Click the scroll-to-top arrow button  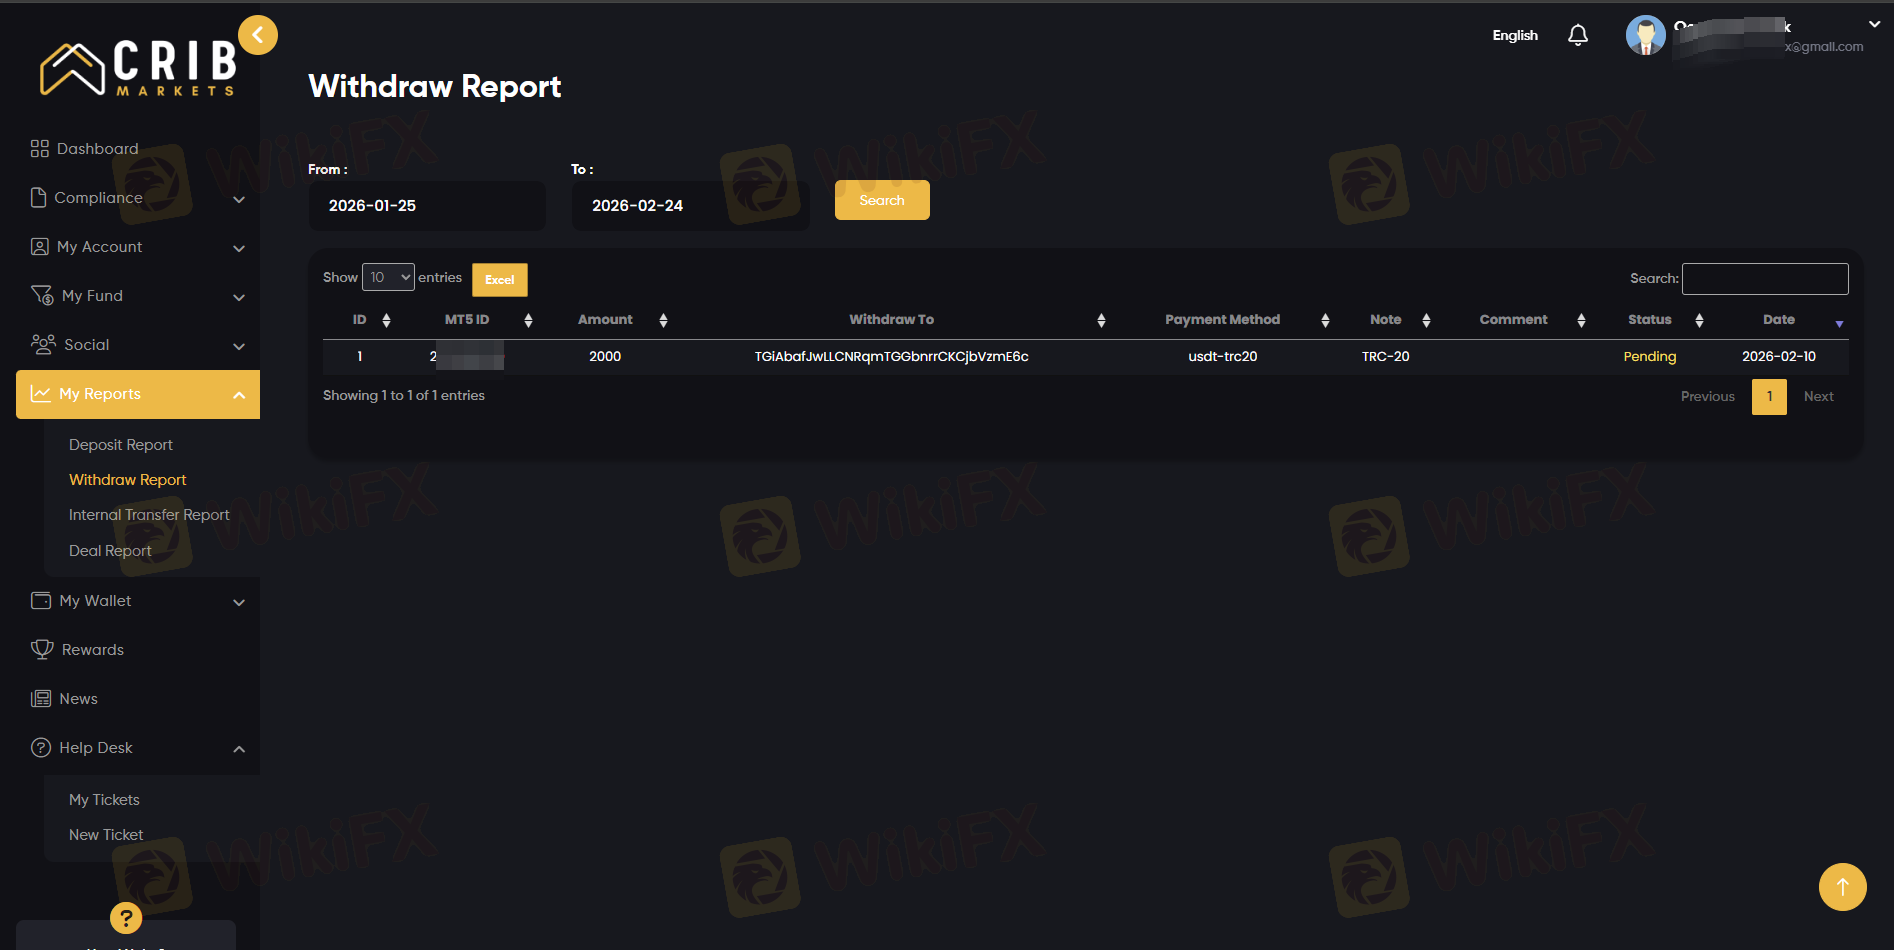[x=1842, y=887]
